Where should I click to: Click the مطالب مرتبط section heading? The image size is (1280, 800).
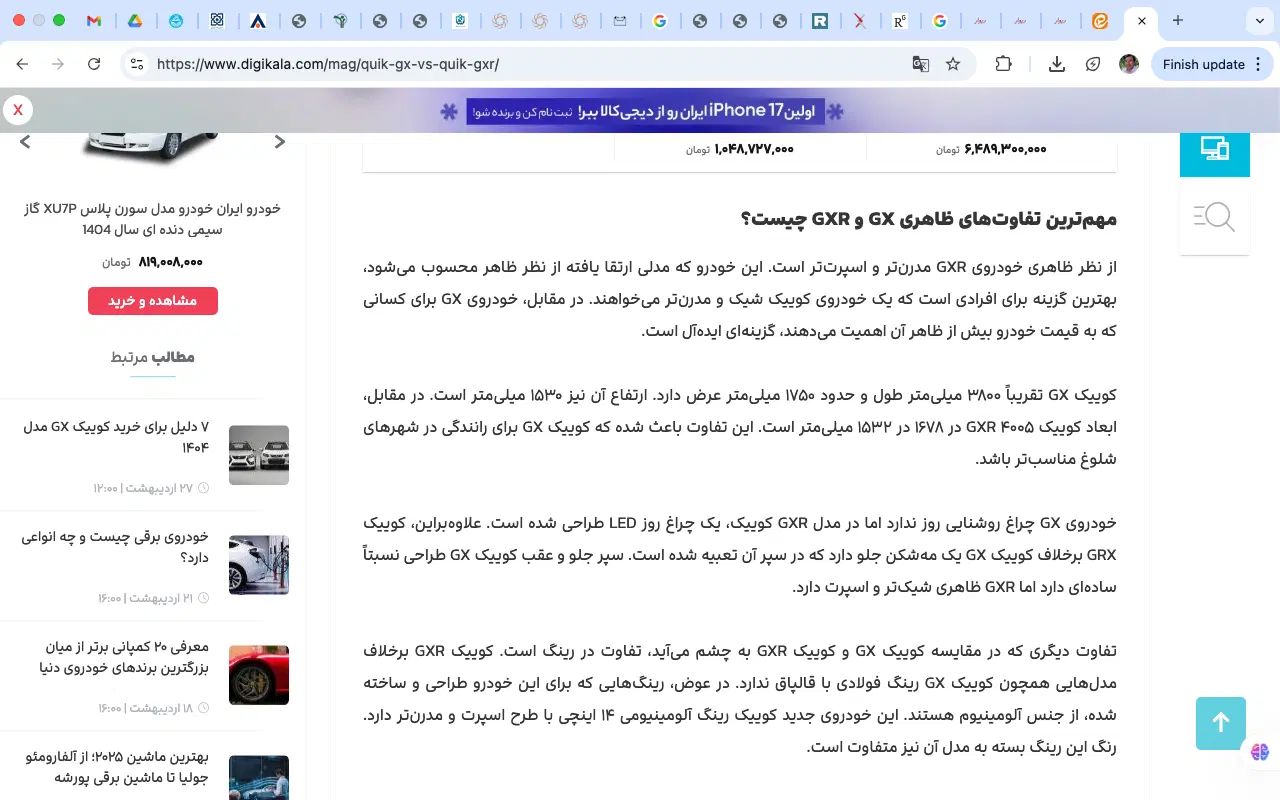coord(153,357)
